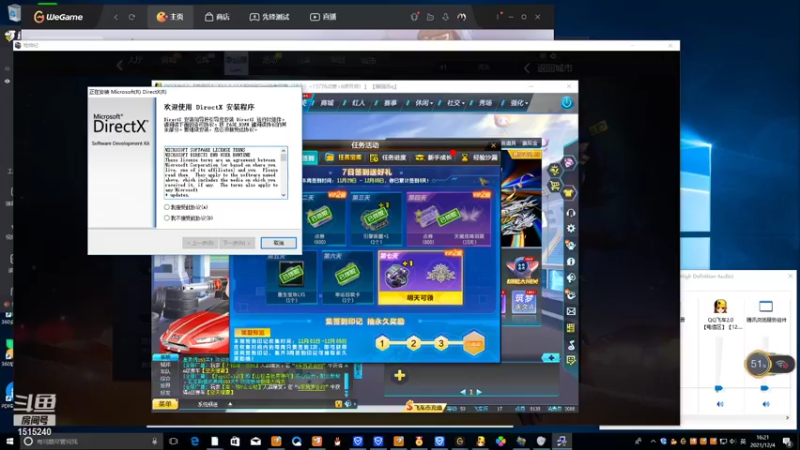Open the WeGame 商店 tab
Image resolution: width=800 pixels, height=450 pixels.
pos(217,17)
